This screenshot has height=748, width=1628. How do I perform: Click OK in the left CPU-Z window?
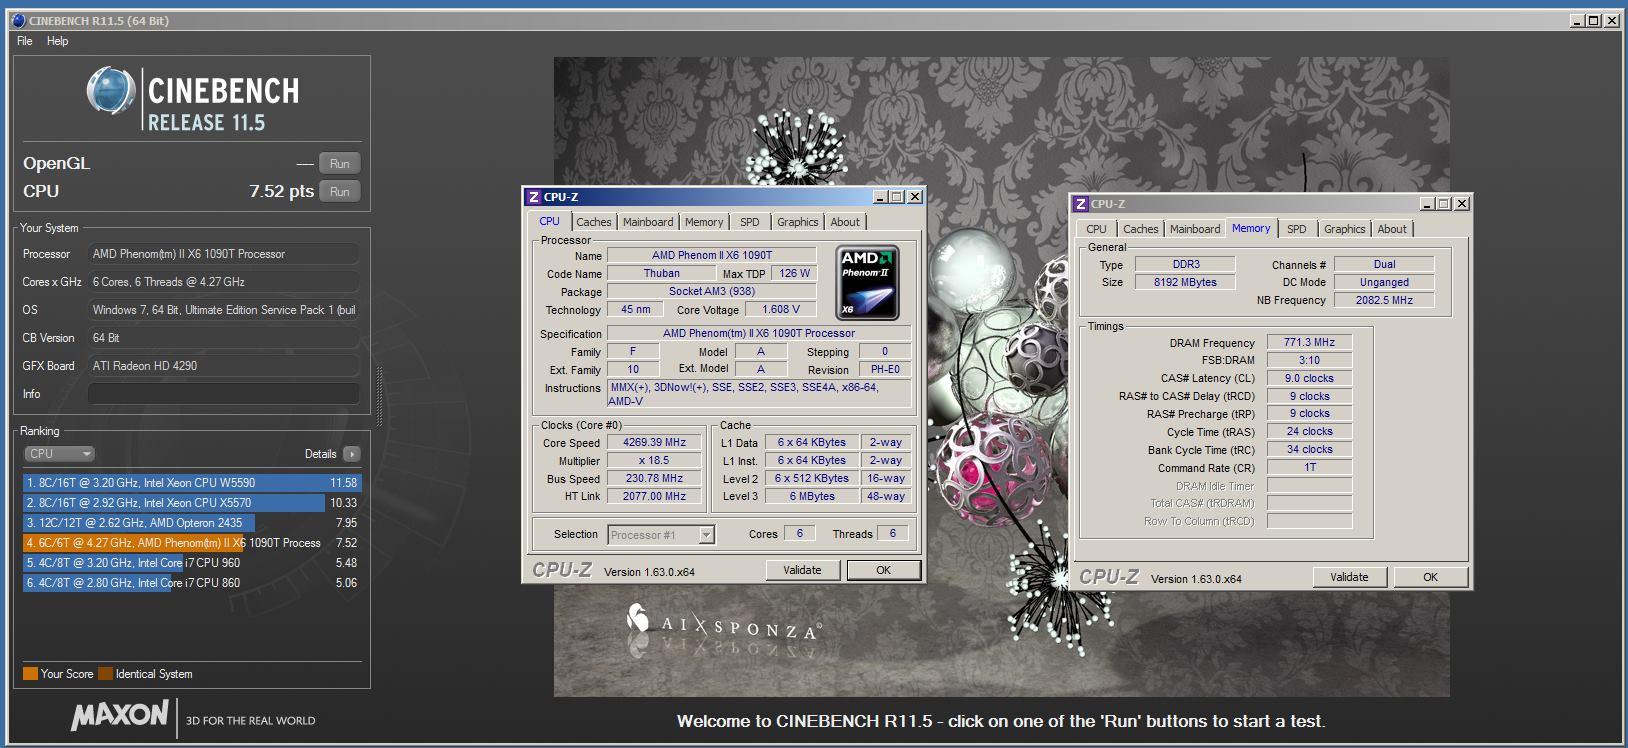[883, 570]
